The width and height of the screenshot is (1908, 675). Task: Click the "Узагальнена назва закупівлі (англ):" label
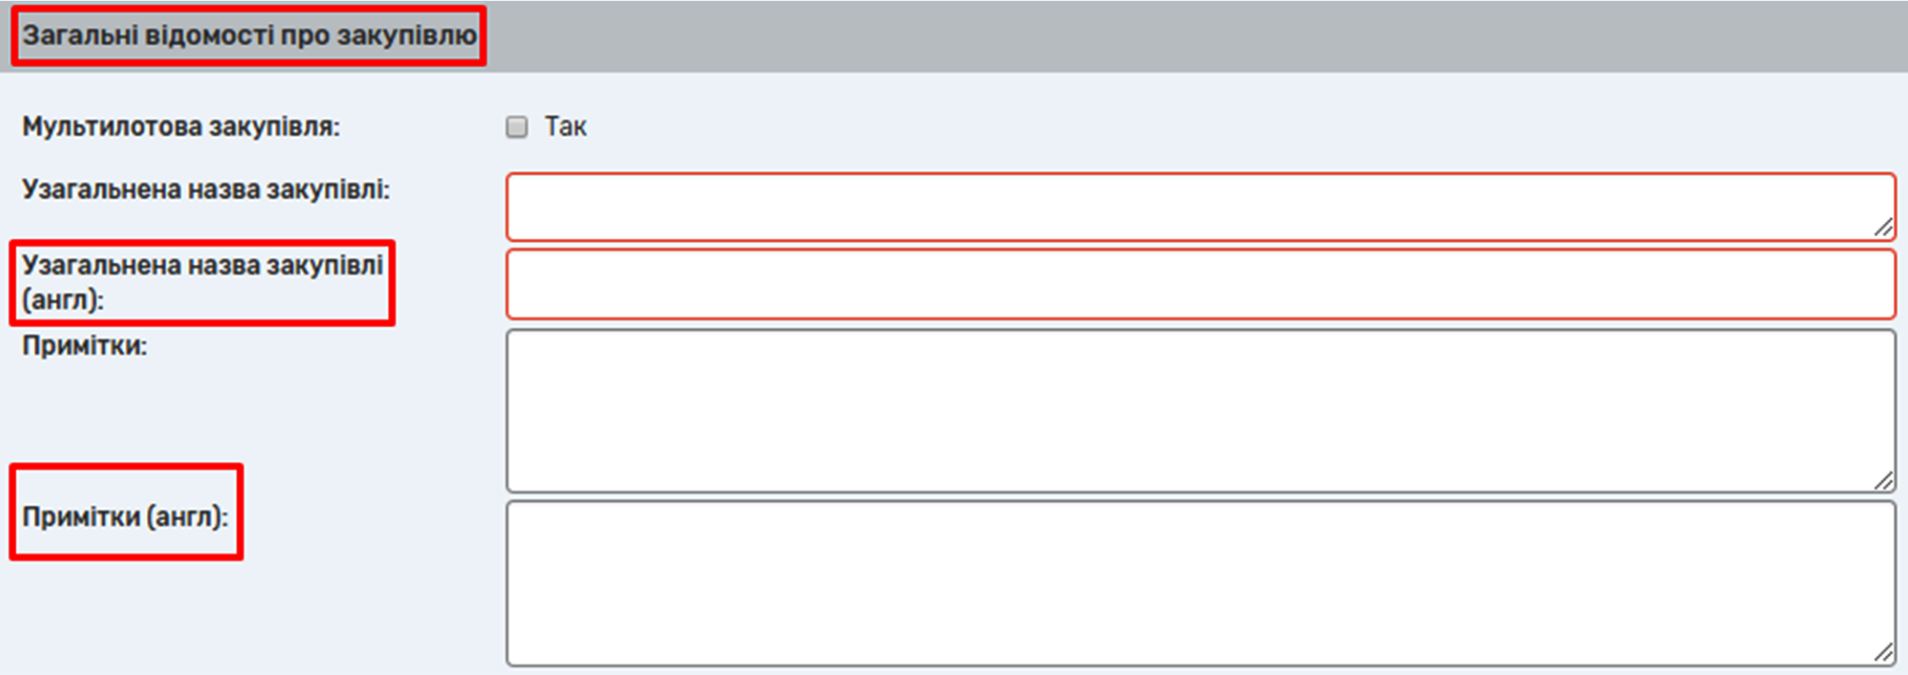click(x=202, y=282)
